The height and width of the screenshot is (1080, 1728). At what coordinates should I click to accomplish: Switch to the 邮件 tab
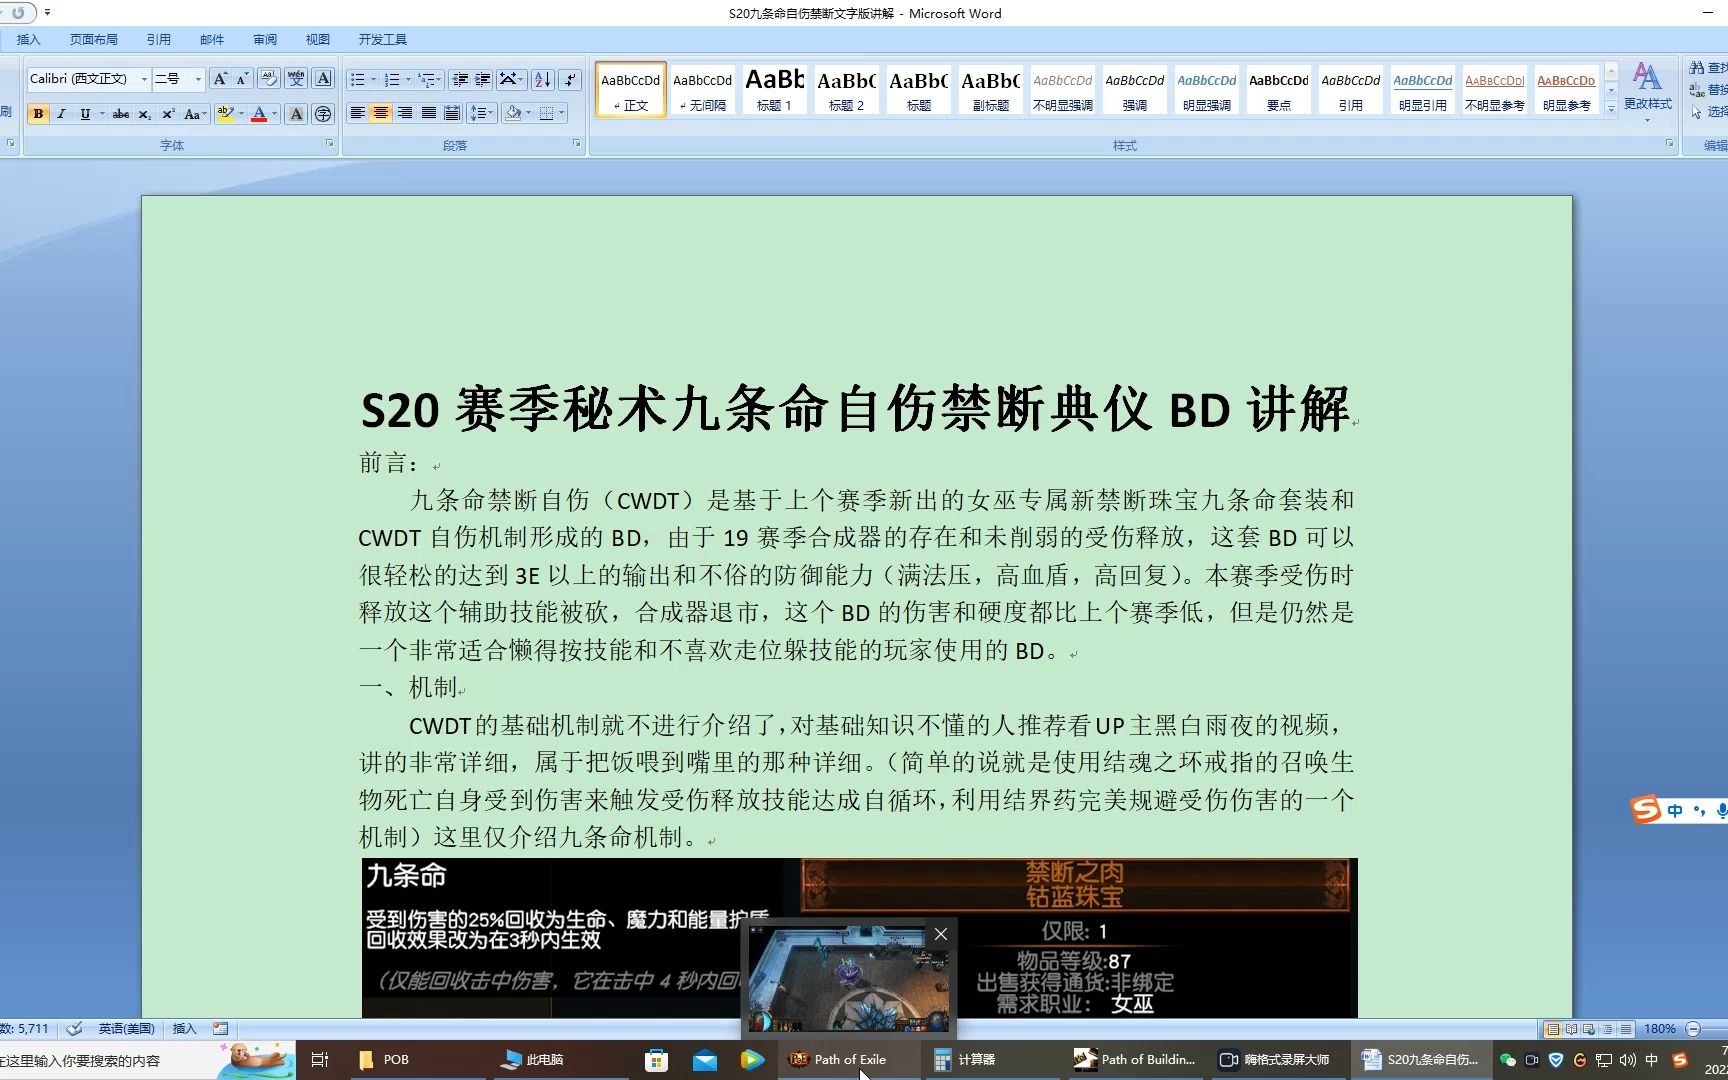(212, 39)
